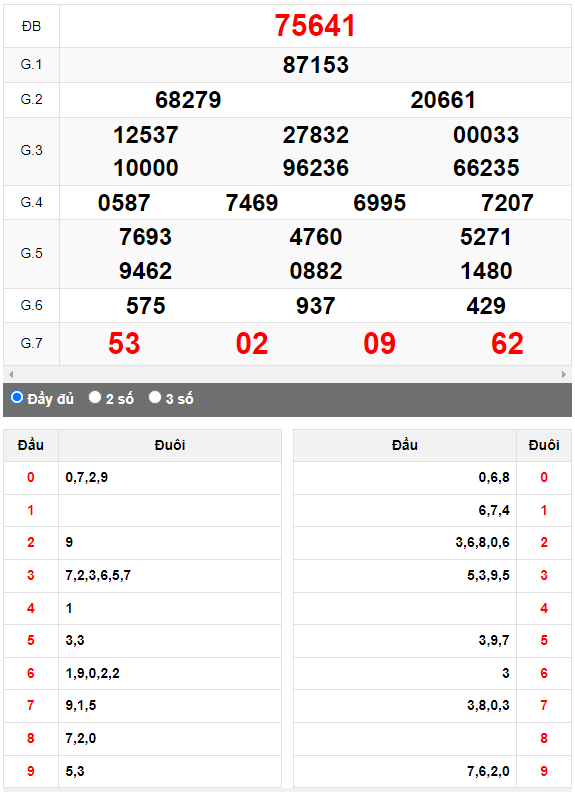Image resolution: width=575 pixels, height=792 pixels.
Task: Click the special prize number 75641
Action: (x=315, y=25)
